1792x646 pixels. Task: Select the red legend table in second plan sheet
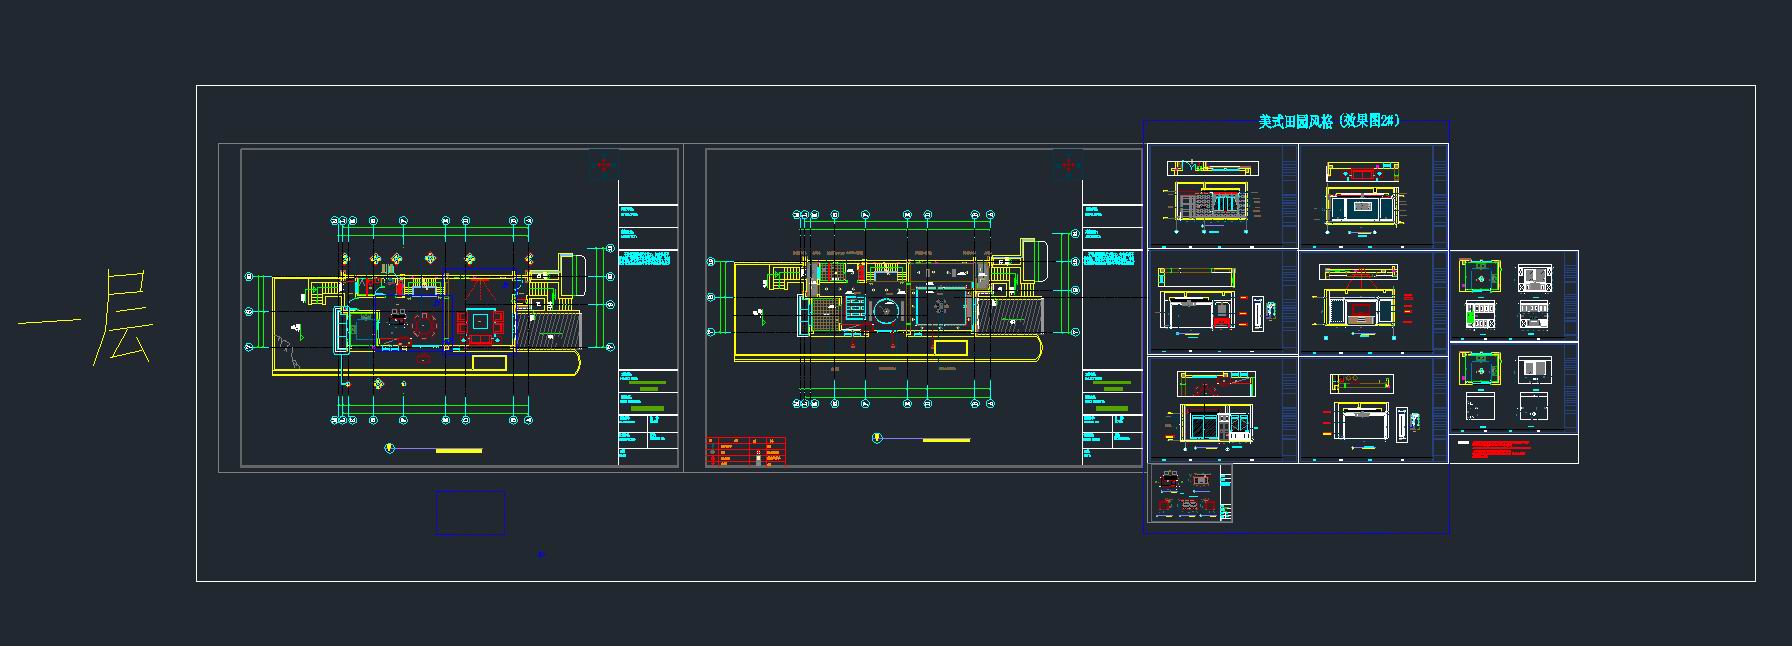tap(746, 451)
